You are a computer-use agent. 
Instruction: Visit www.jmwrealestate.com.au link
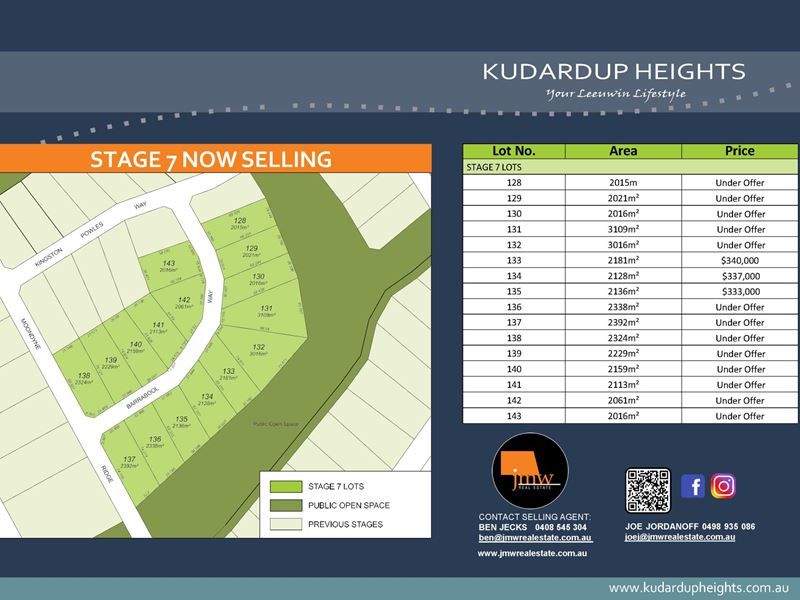pos(532,553)
